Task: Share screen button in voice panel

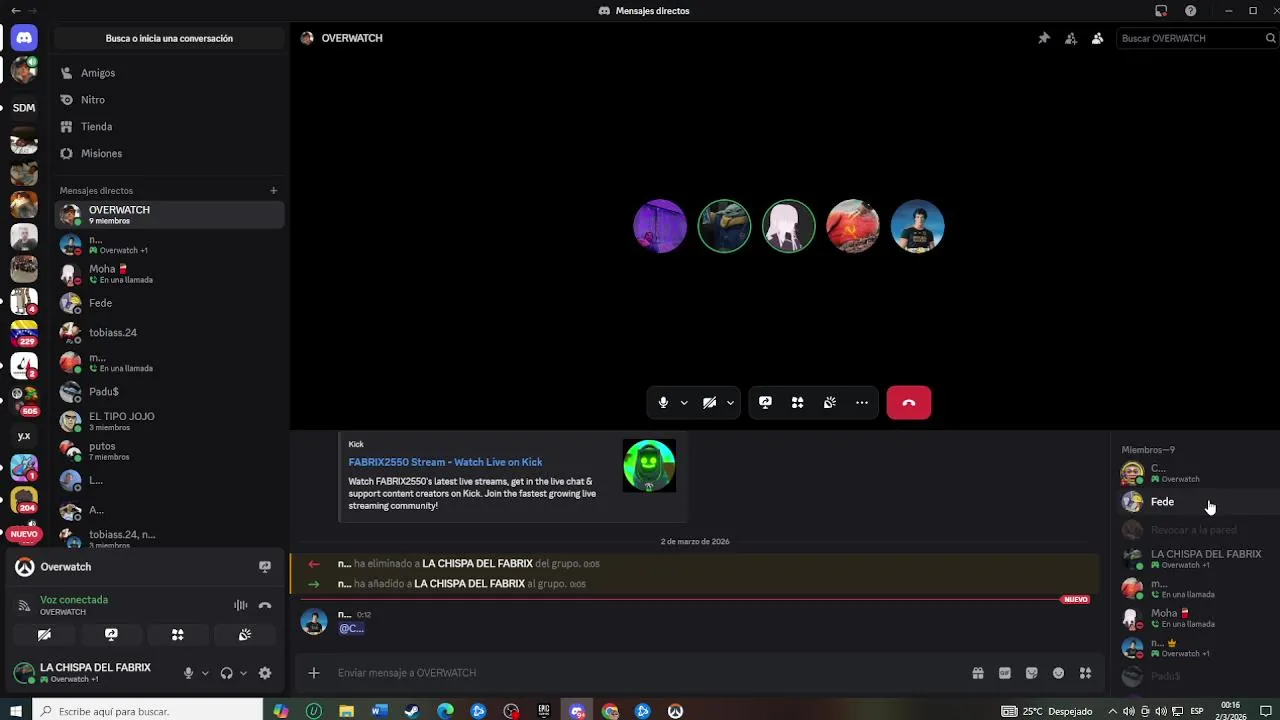Action: click(x=111, y=635)
